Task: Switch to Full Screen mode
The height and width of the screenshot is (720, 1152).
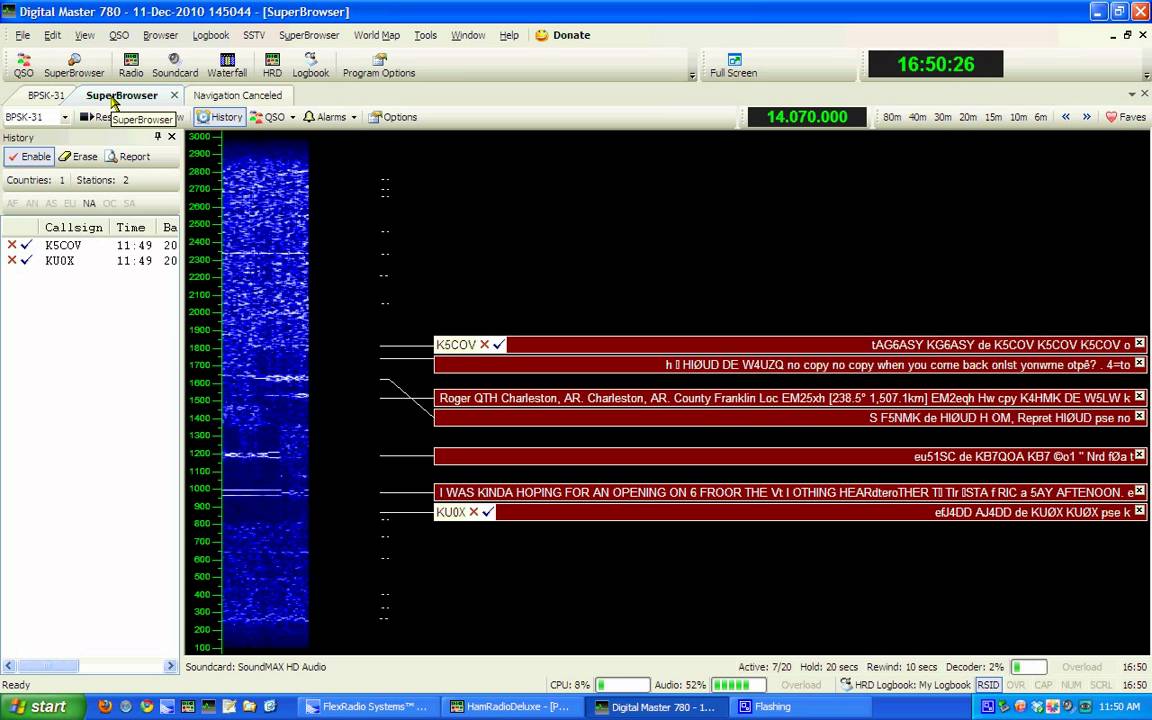Action: click(x=733, y=65)
